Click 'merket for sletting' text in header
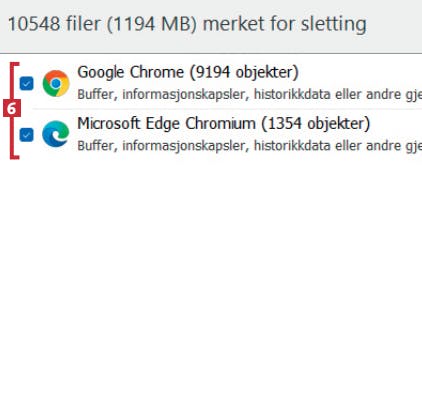 pyautogui.click(x=285, y=24)
